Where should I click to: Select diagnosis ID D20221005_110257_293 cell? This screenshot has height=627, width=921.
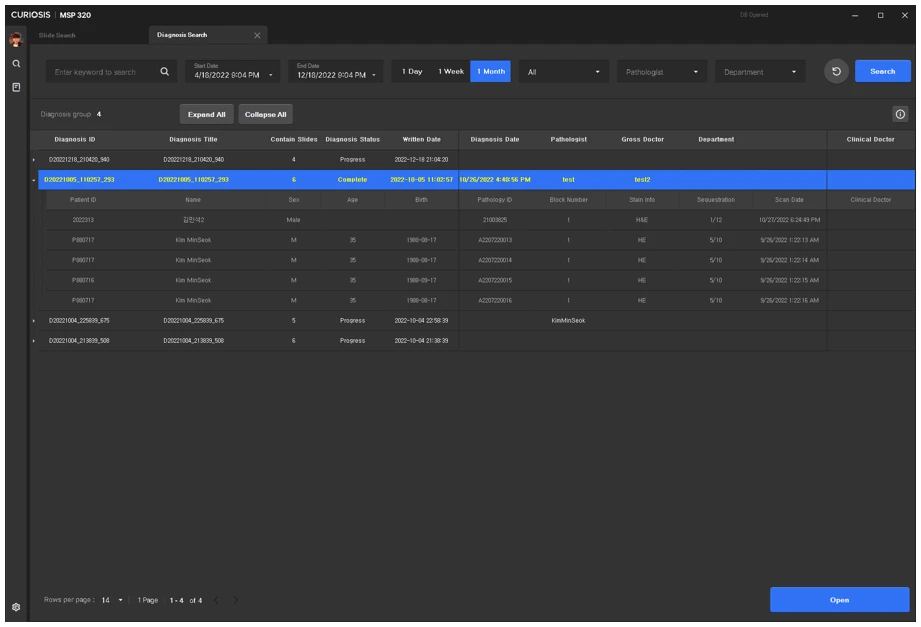(x=79, y=180)
